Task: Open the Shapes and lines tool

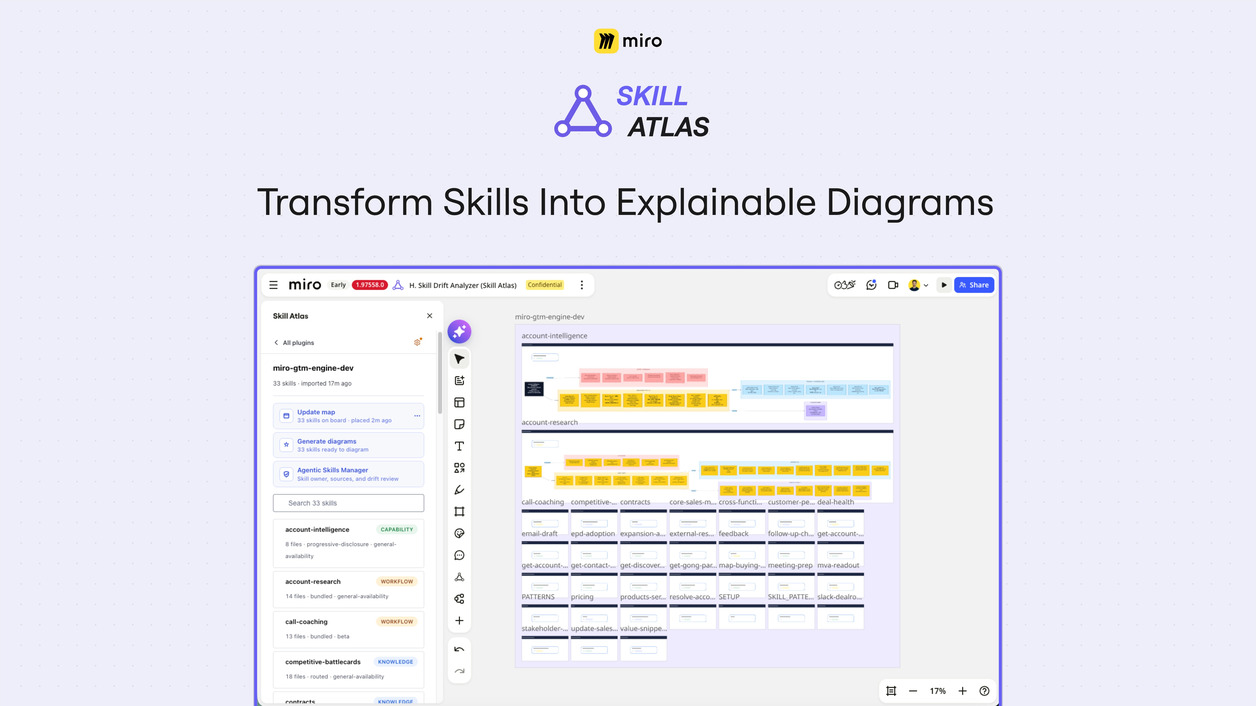Action: click(x=459, y=468)
